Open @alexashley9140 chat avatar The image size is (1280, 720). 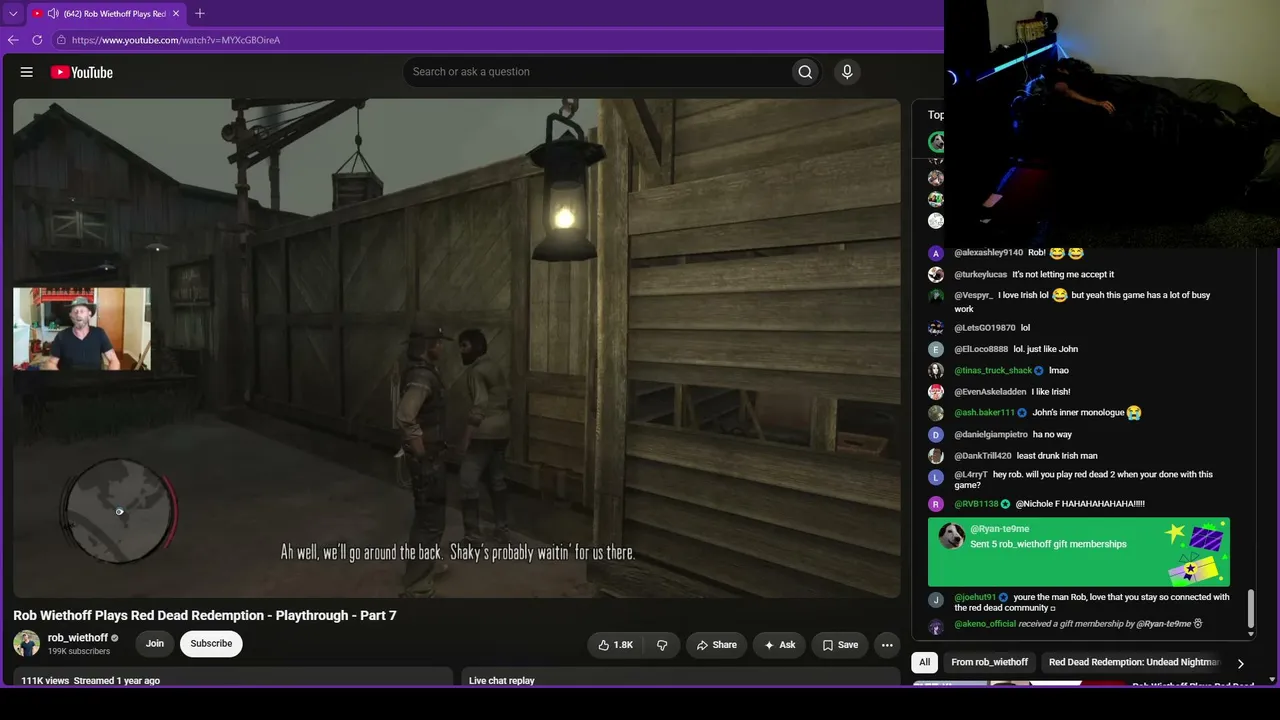click(x=936, y=253)
